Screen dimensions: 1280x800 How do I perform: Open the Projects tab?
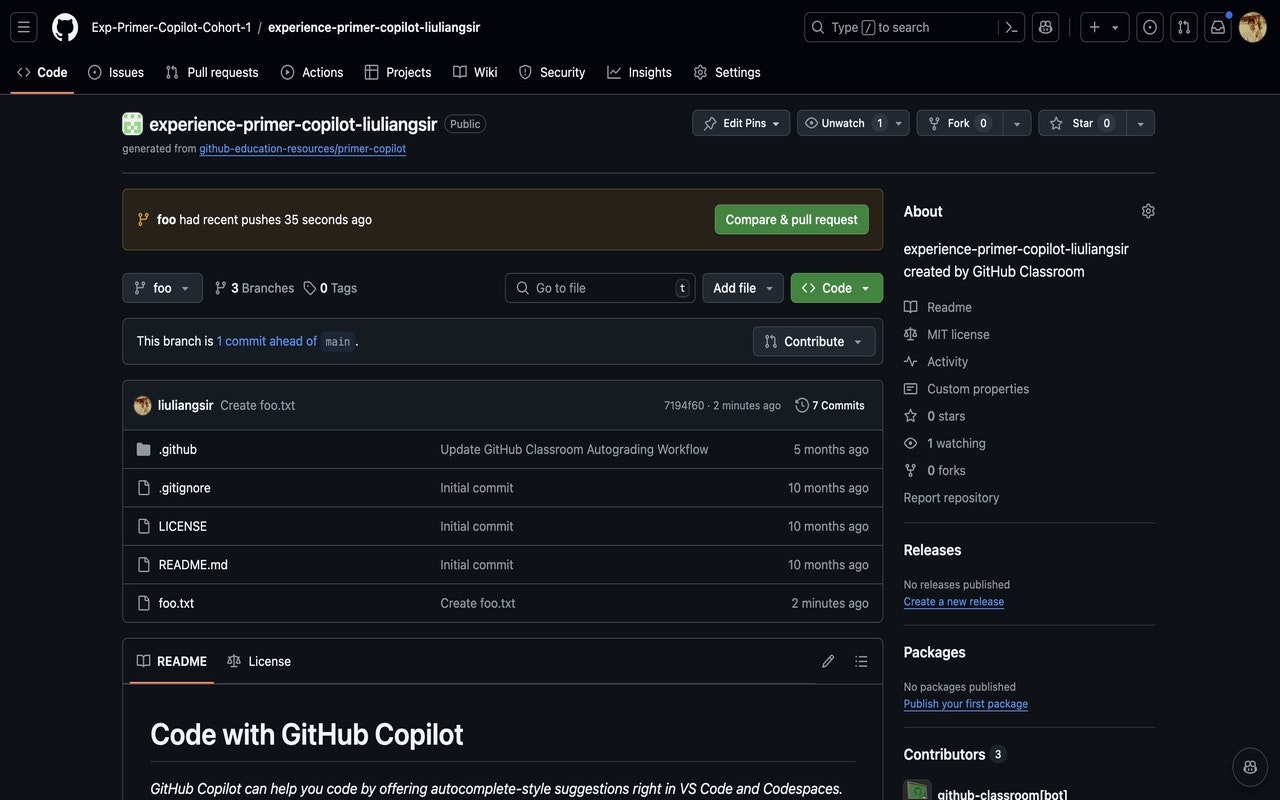[398, 72]
